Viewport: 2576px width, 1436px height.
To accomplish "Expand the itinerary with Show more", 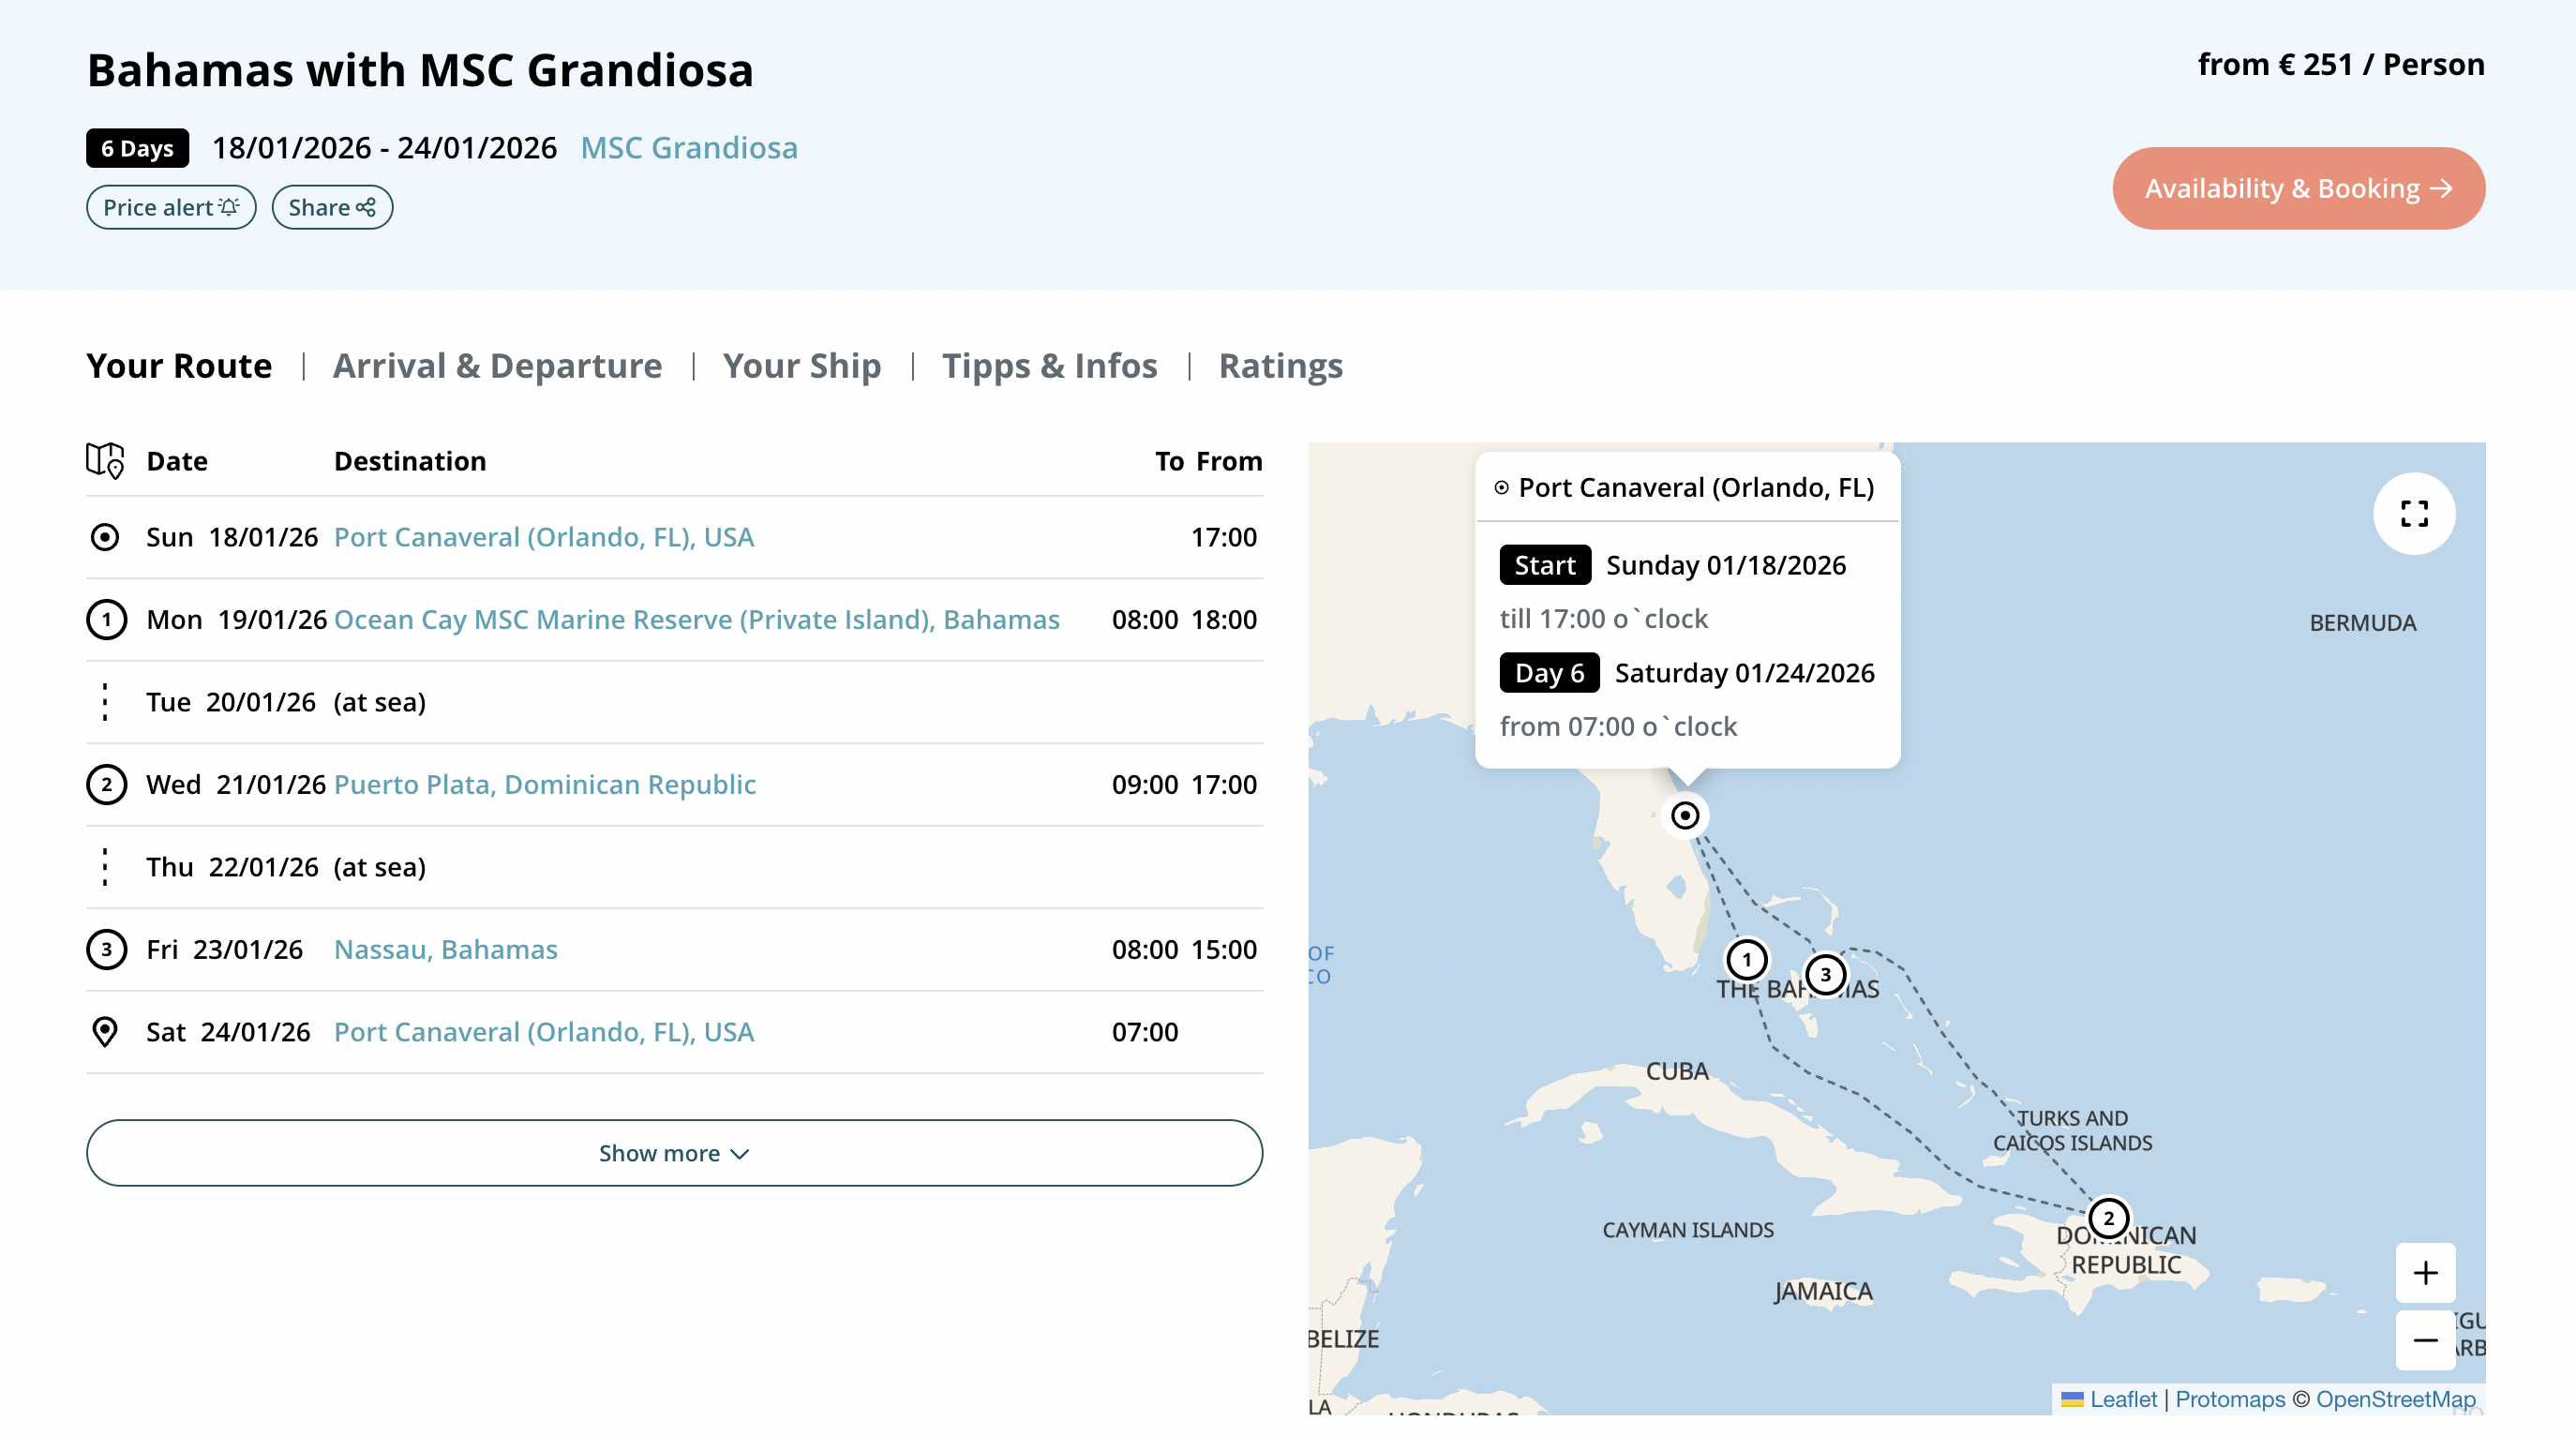I will (x=674, y=1153).
